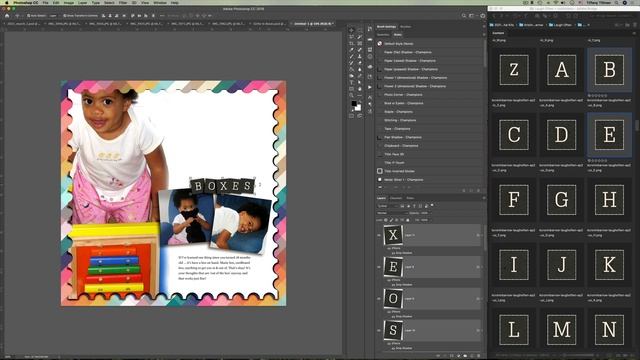Click the background color swatch
This screenshot has height=360, width=640.
[x=358, y=108]
